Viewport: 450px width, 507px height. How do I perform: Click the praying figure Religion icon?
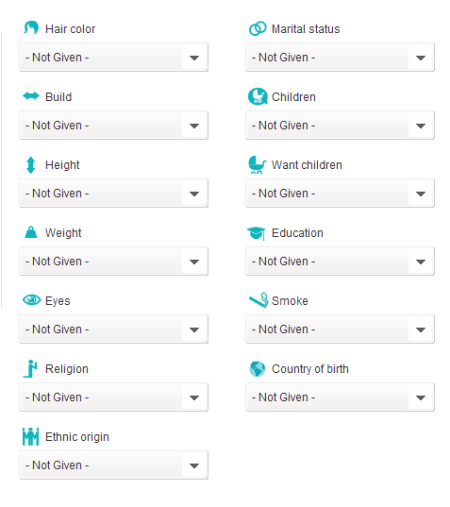[x=30, y=369]
